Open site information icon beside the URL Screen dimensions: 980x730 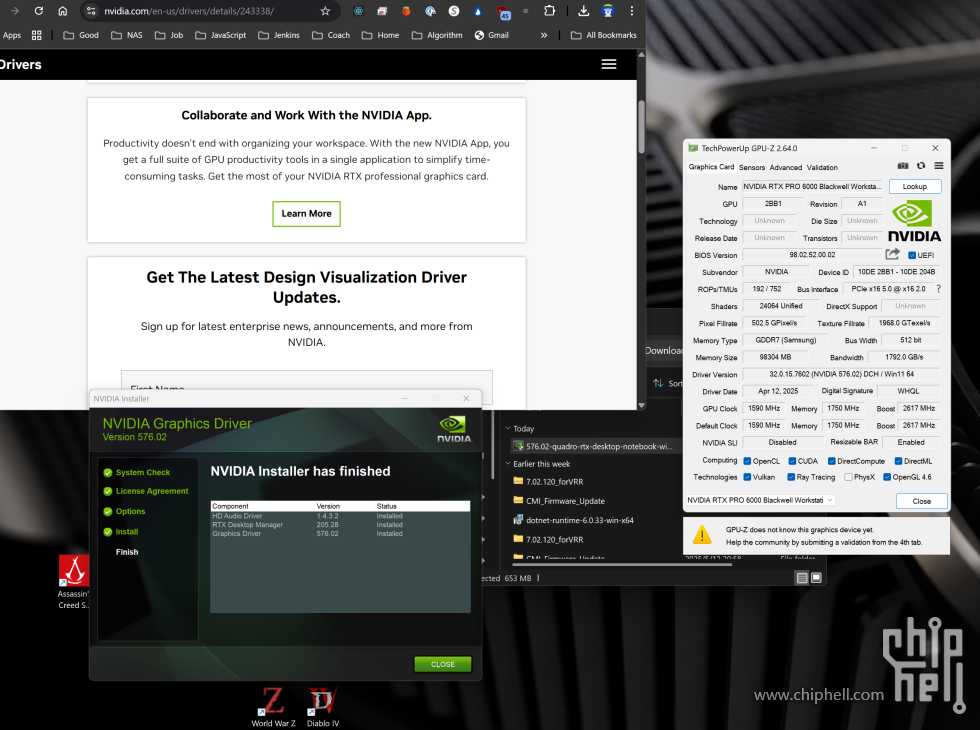click(91, 11)
